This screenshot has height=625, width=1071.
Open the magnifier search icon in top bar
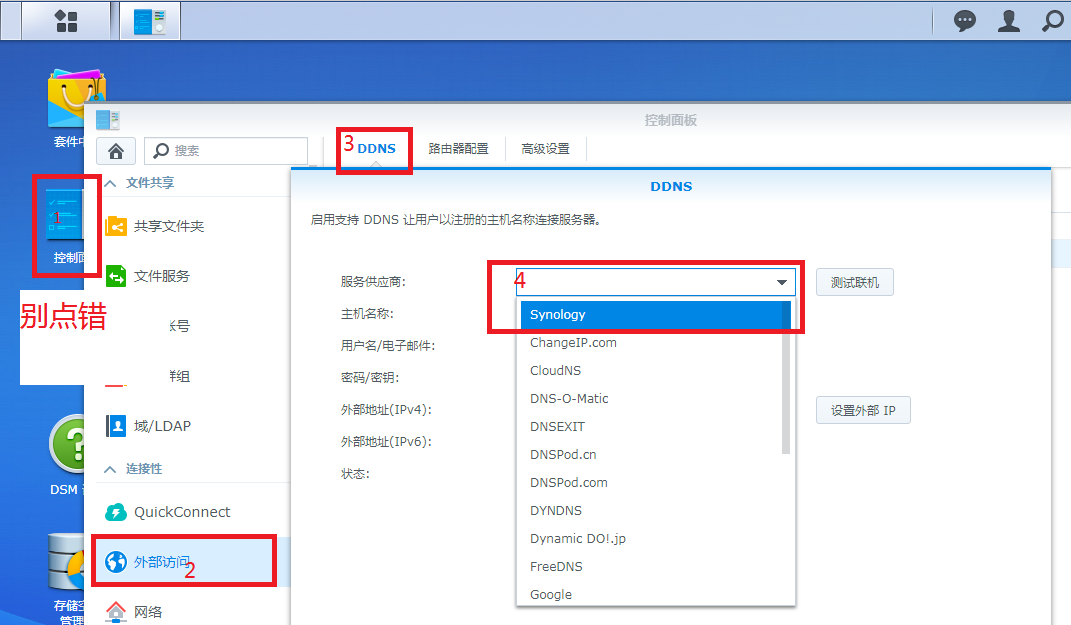(1052, 20)
